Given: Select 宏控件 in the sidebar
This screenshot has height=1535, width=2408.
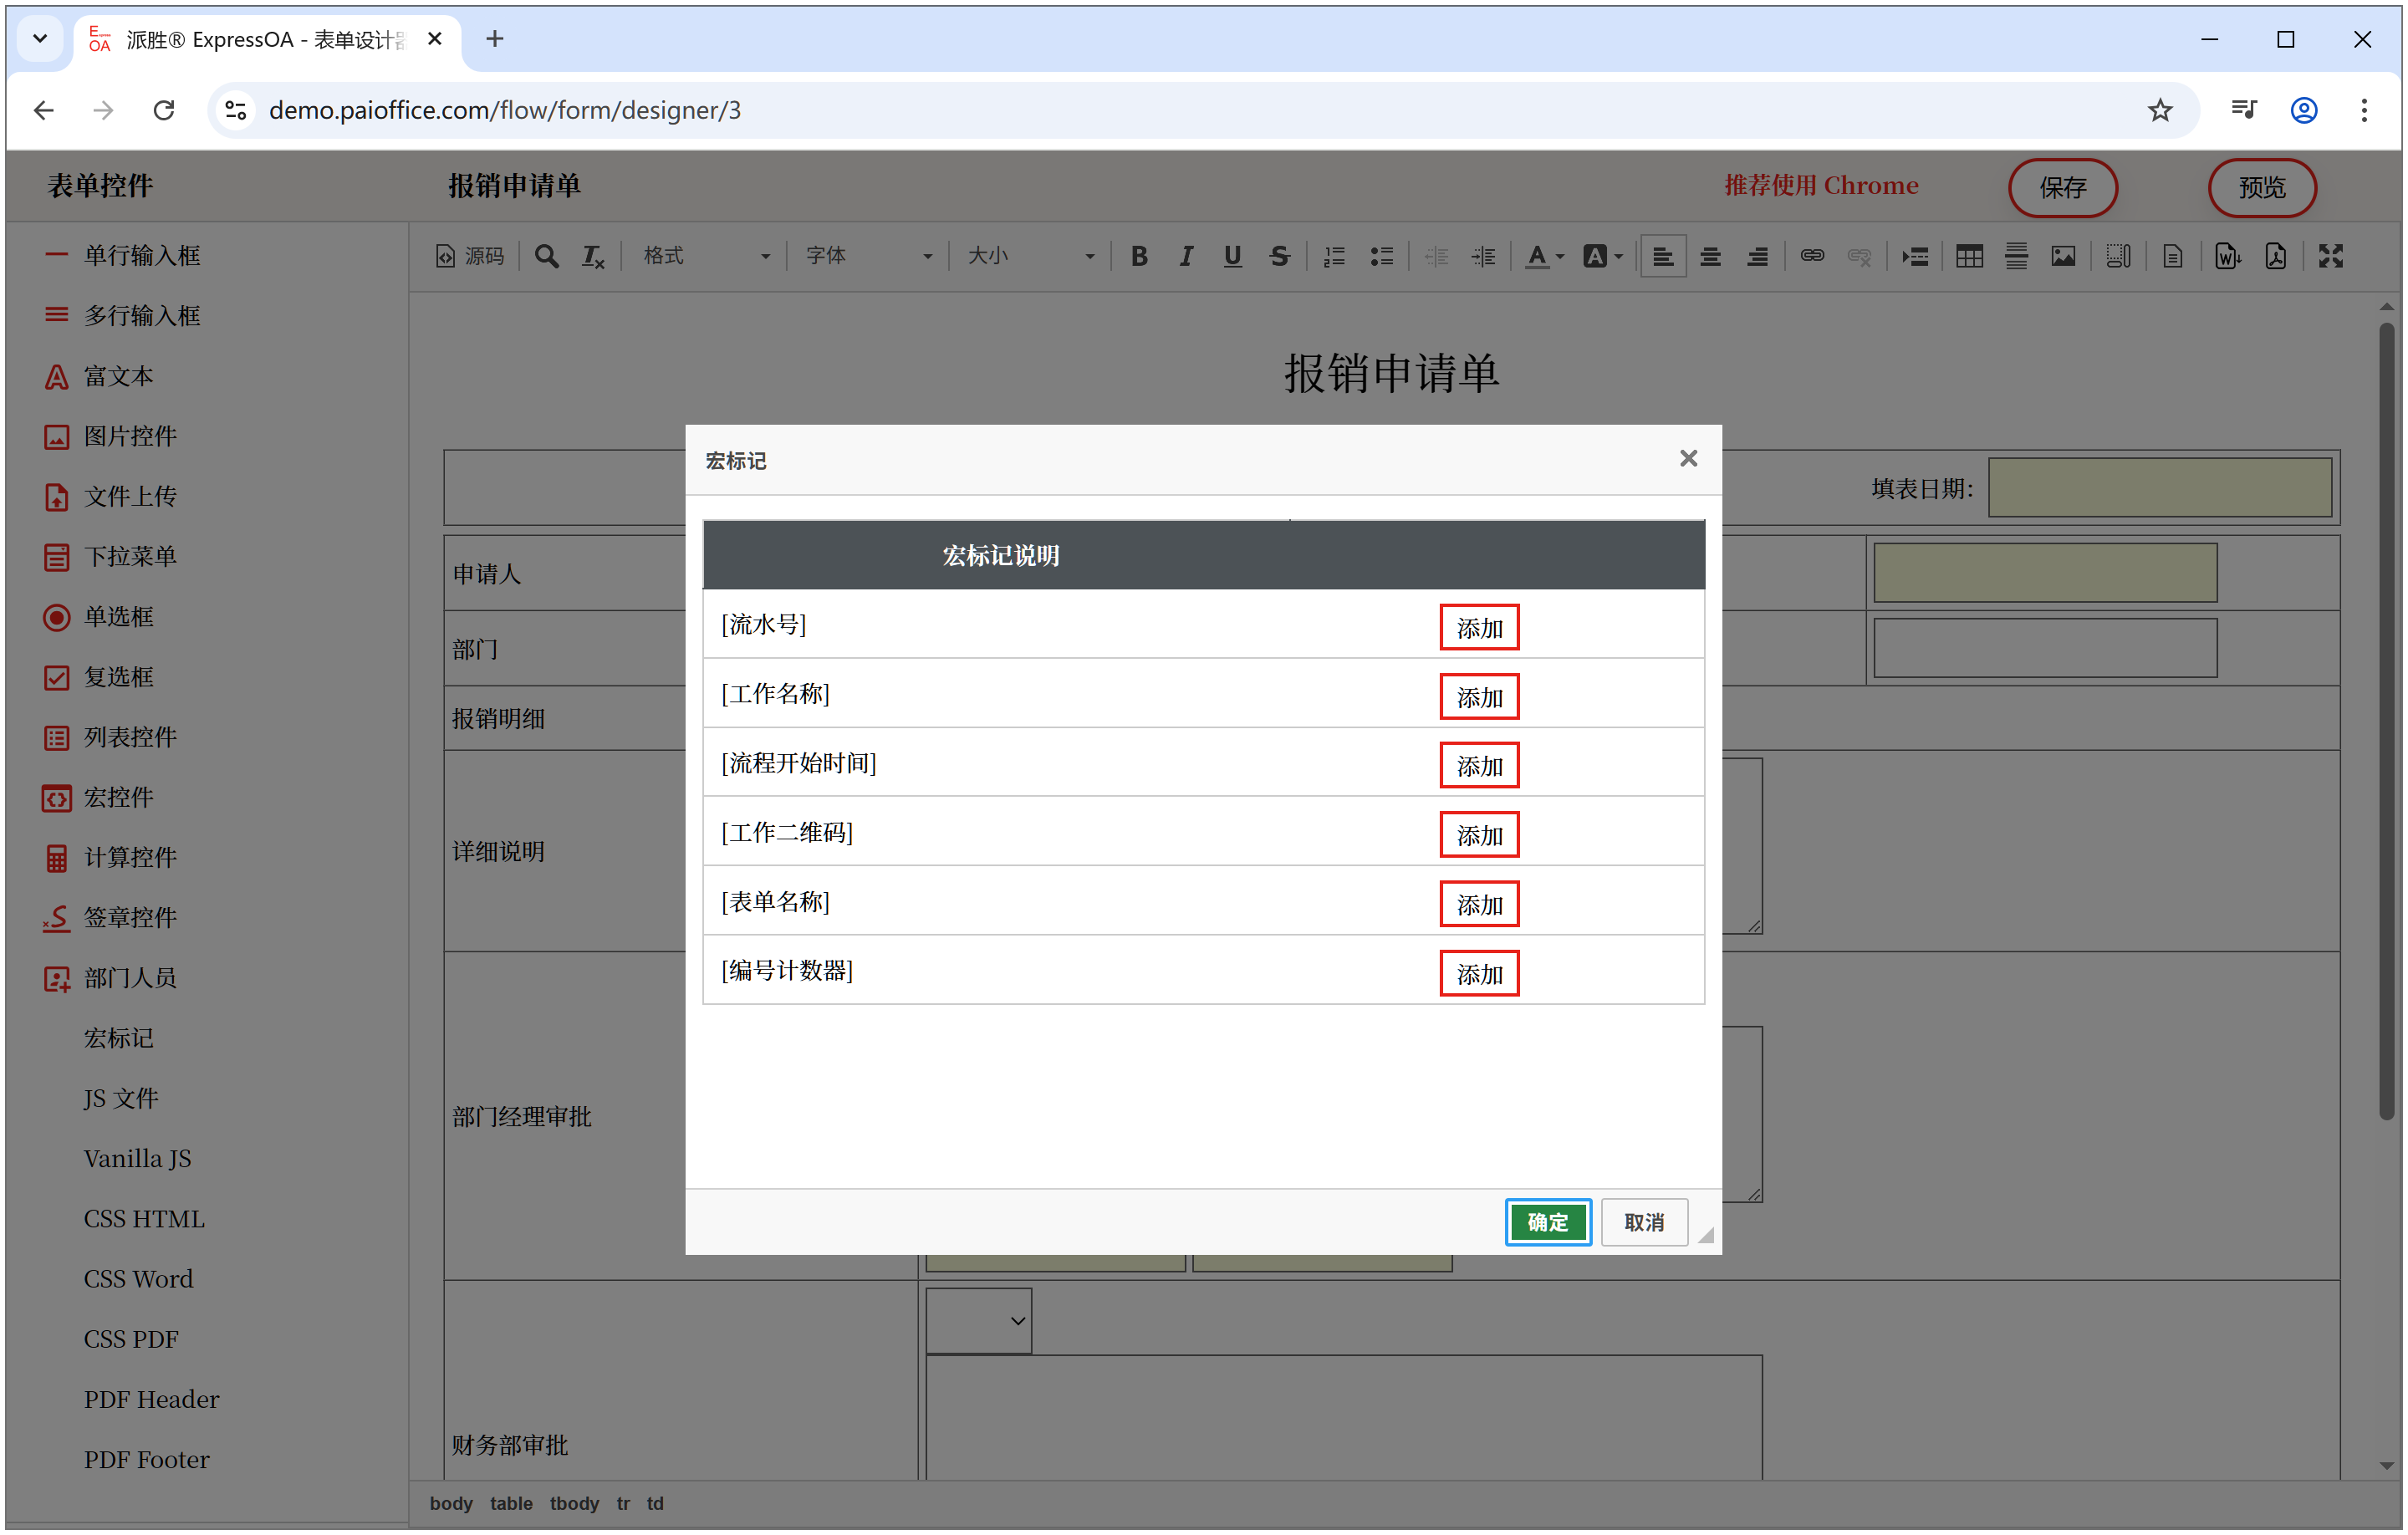Looking at the screenshot, I should pyautogui.click(x=118, y=798).
